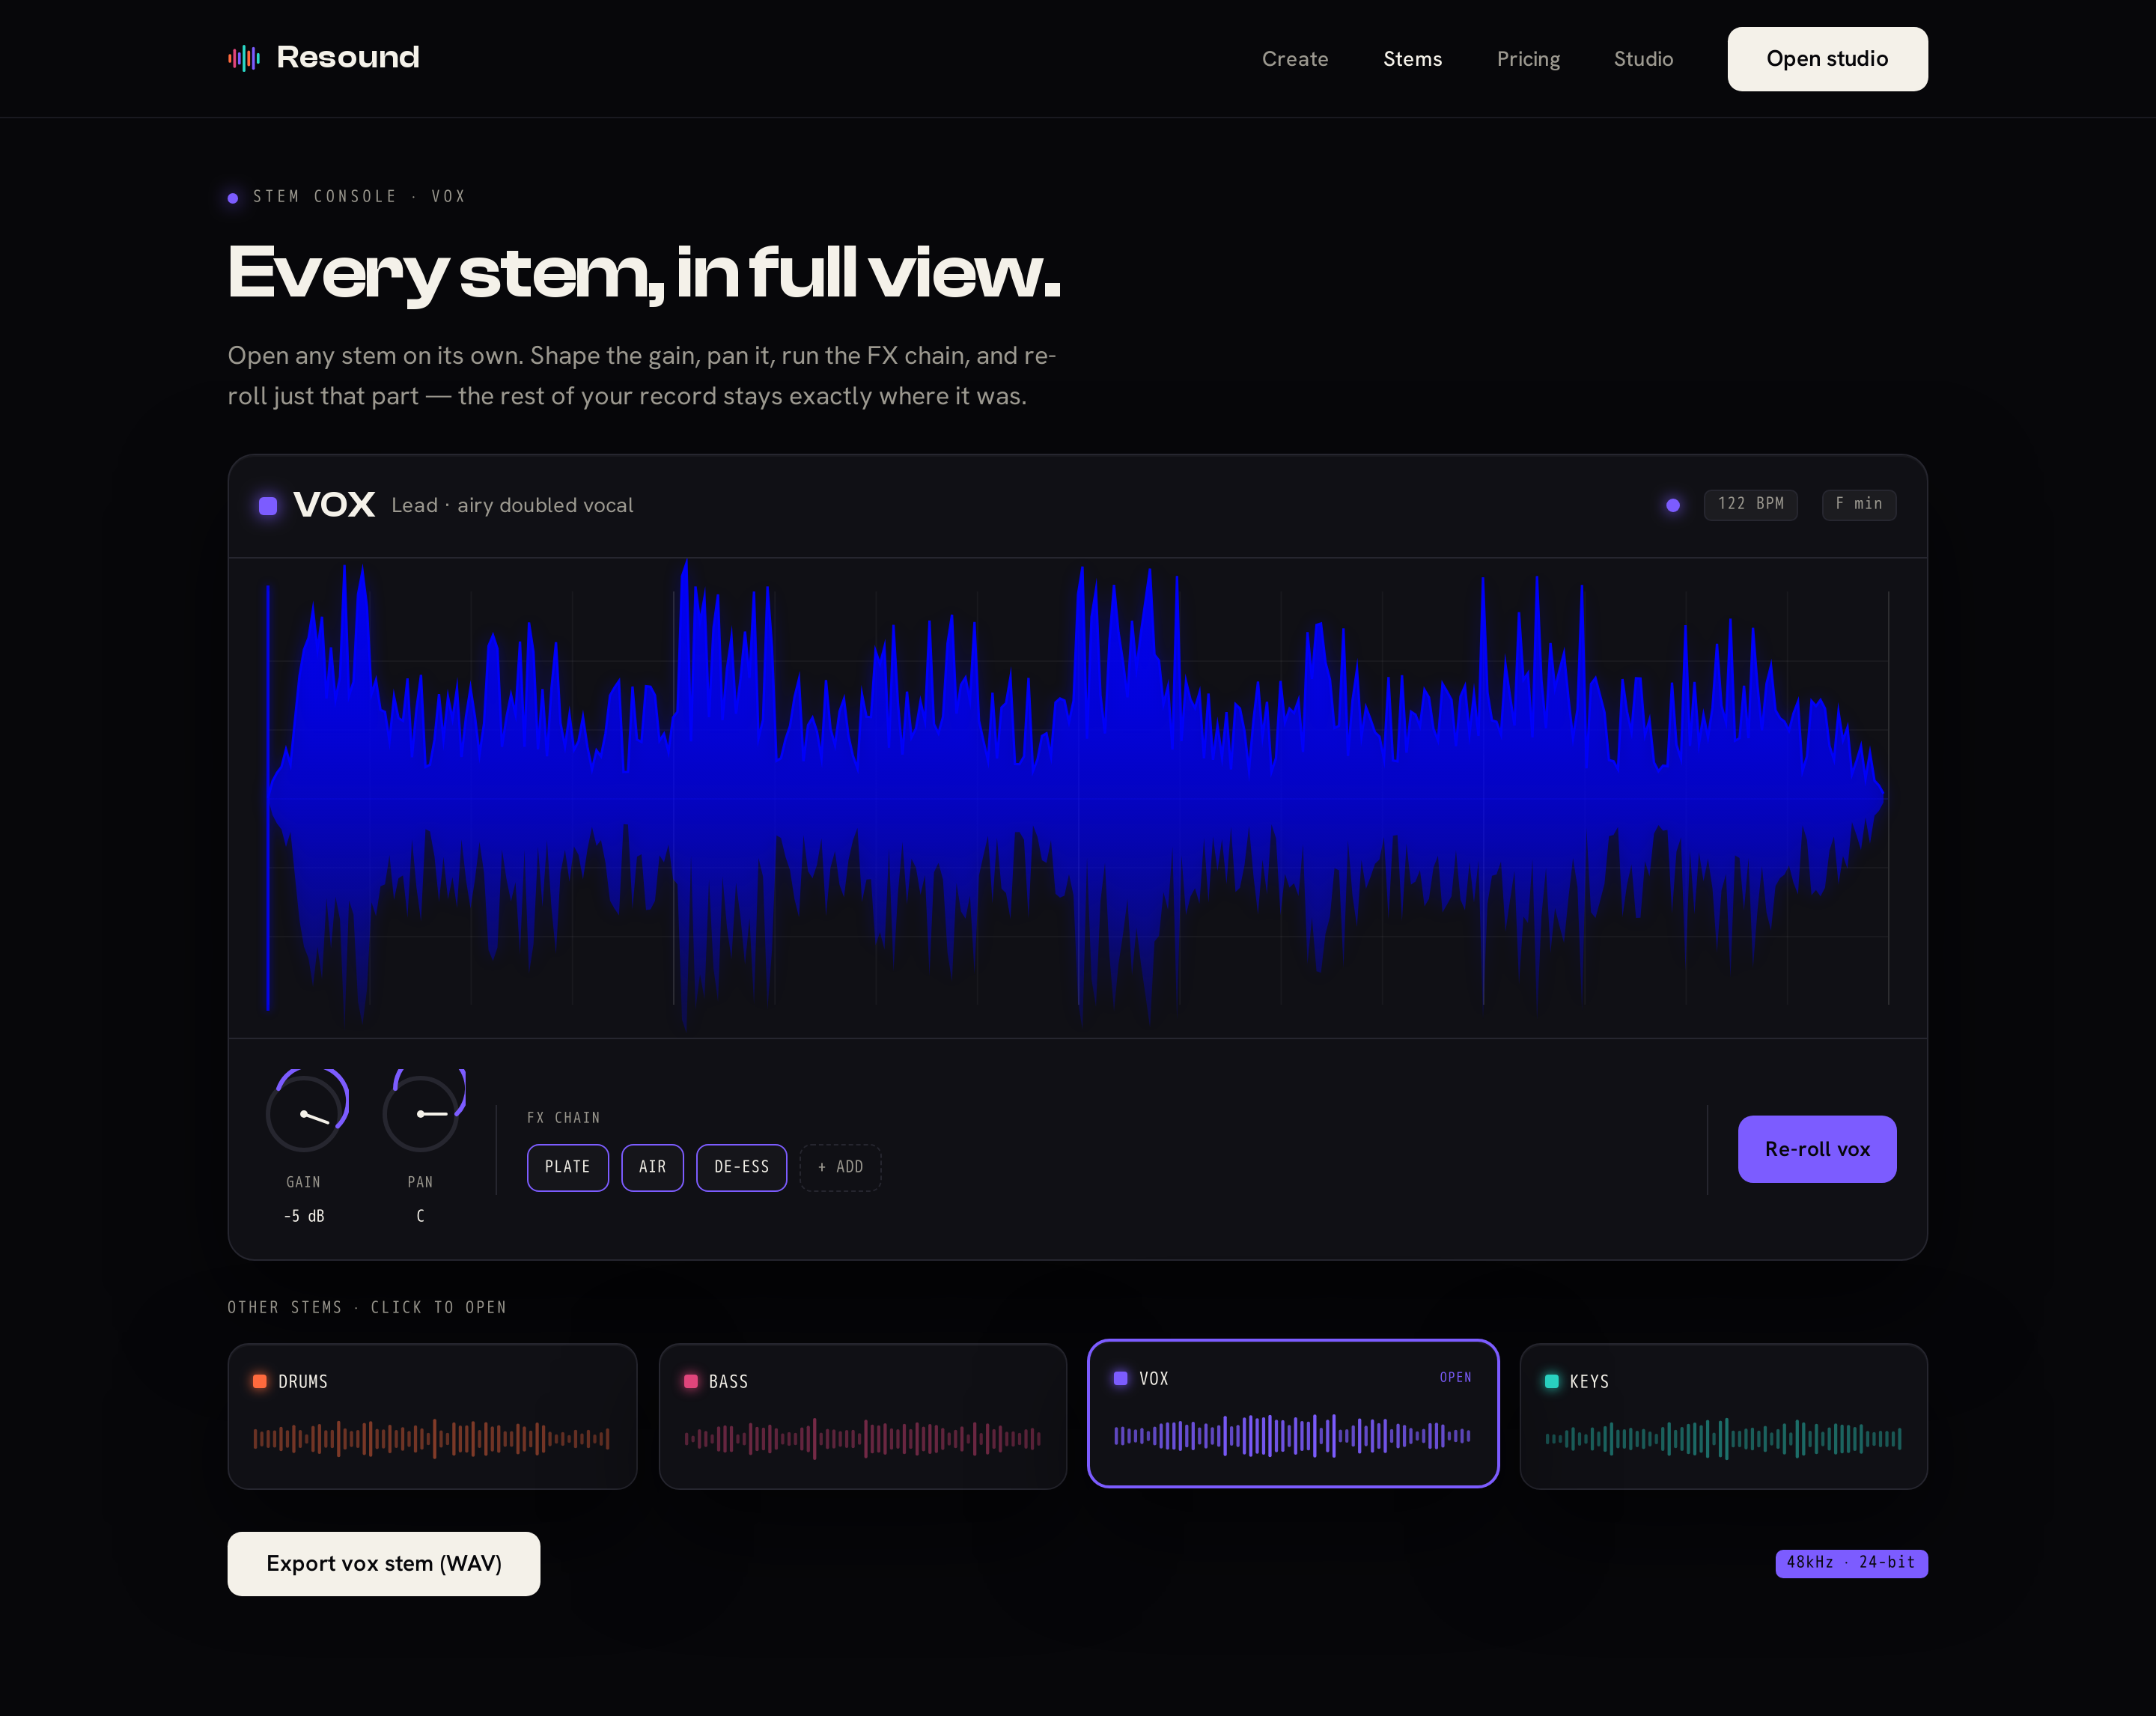Disable the DE-ESS effect chip
The width and height of the screenshot is (2156, 1716).
point(742,1167)
